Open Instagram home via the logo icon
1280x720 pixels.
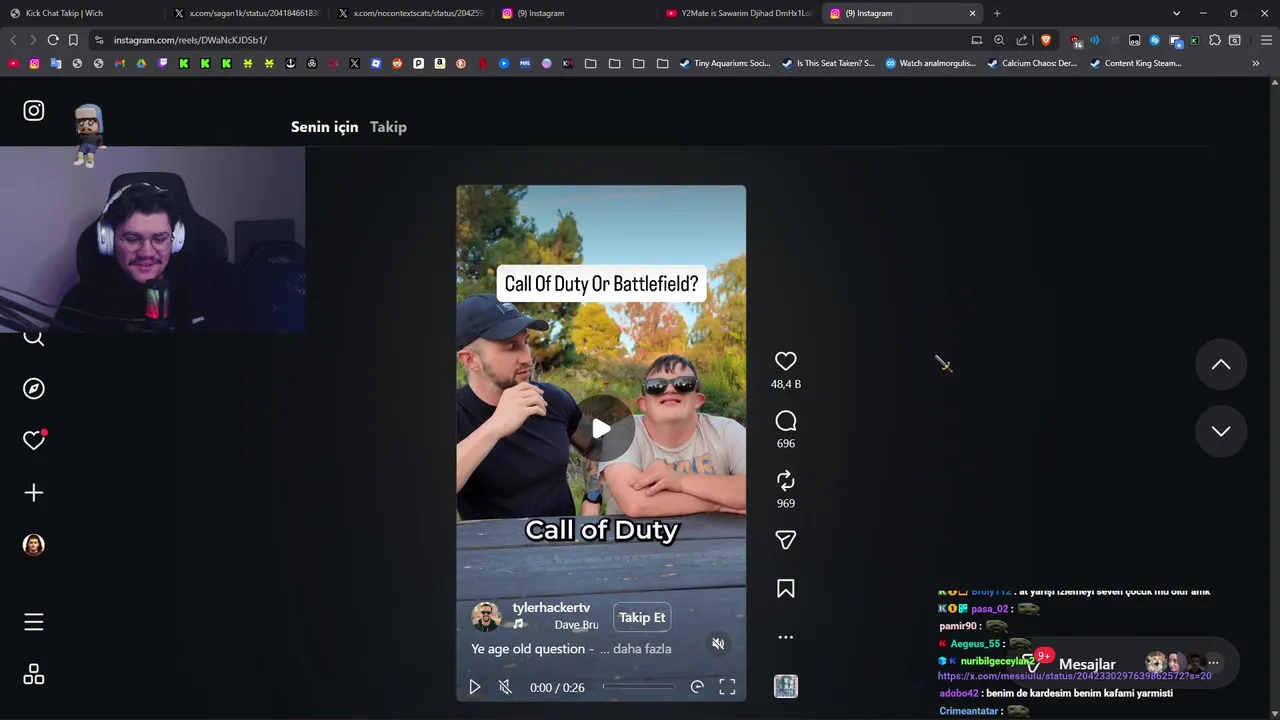pos(34,111)
